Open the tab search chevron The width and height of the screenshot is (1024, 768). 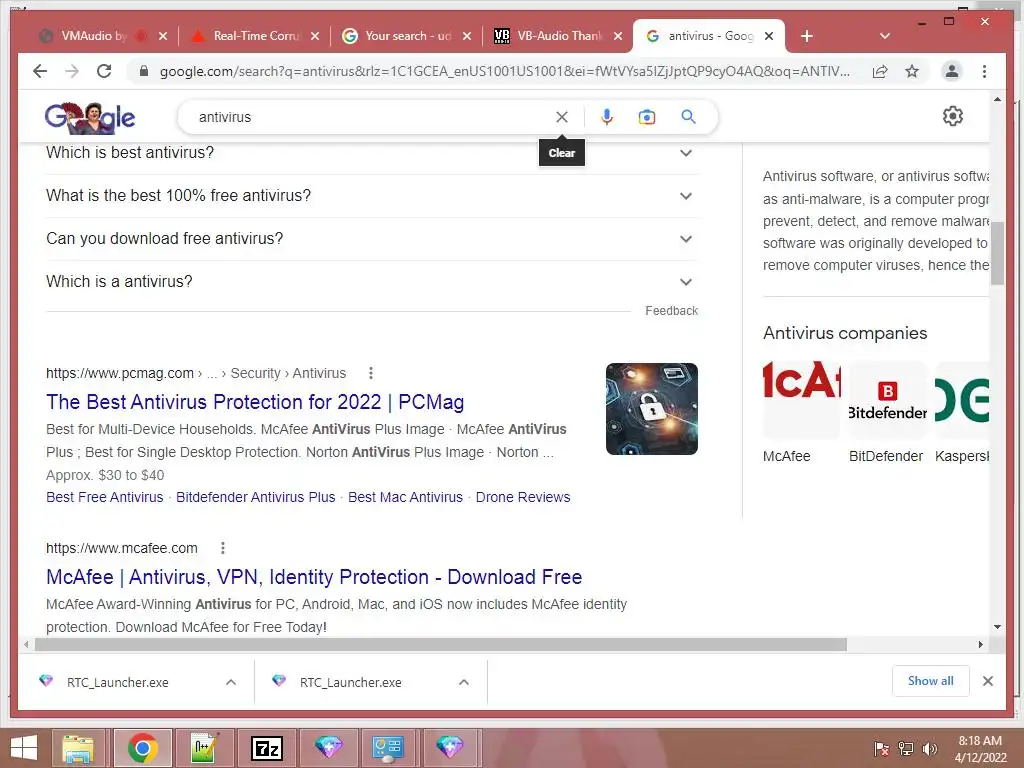pyautogui.click(x=885, y=36)
